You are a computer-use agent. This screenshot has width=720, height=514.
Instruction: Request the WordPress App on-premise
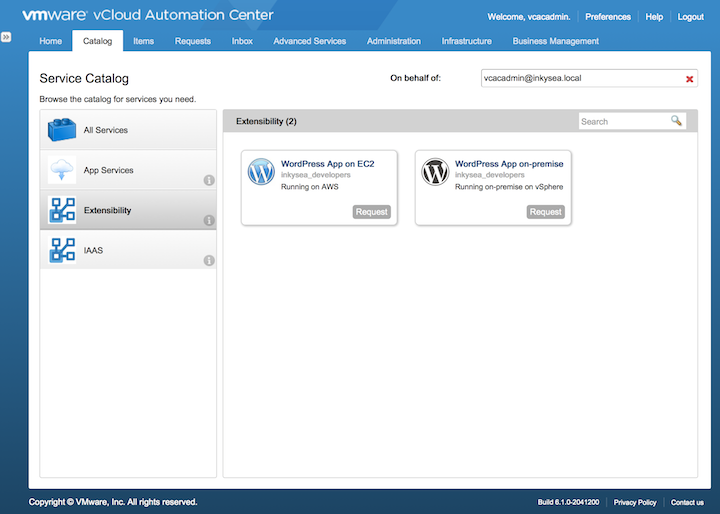pyautogui.click(x=546, y=212)
